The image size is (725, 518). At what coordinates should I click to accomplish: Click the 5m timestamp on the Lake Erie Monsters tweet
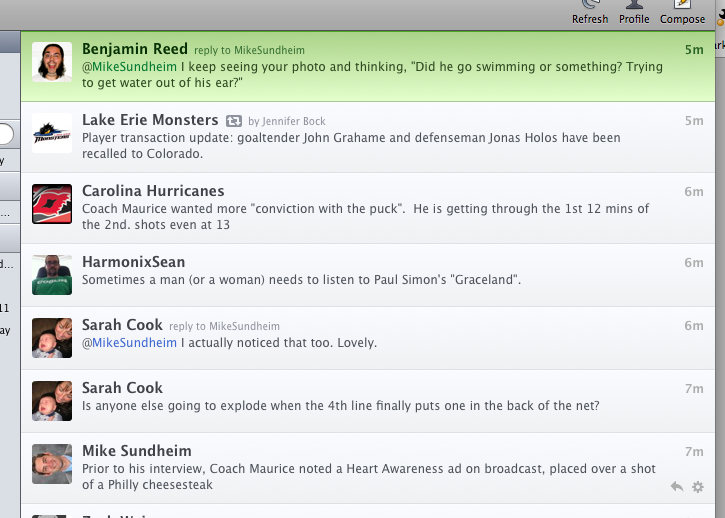(x=694, y=121)
